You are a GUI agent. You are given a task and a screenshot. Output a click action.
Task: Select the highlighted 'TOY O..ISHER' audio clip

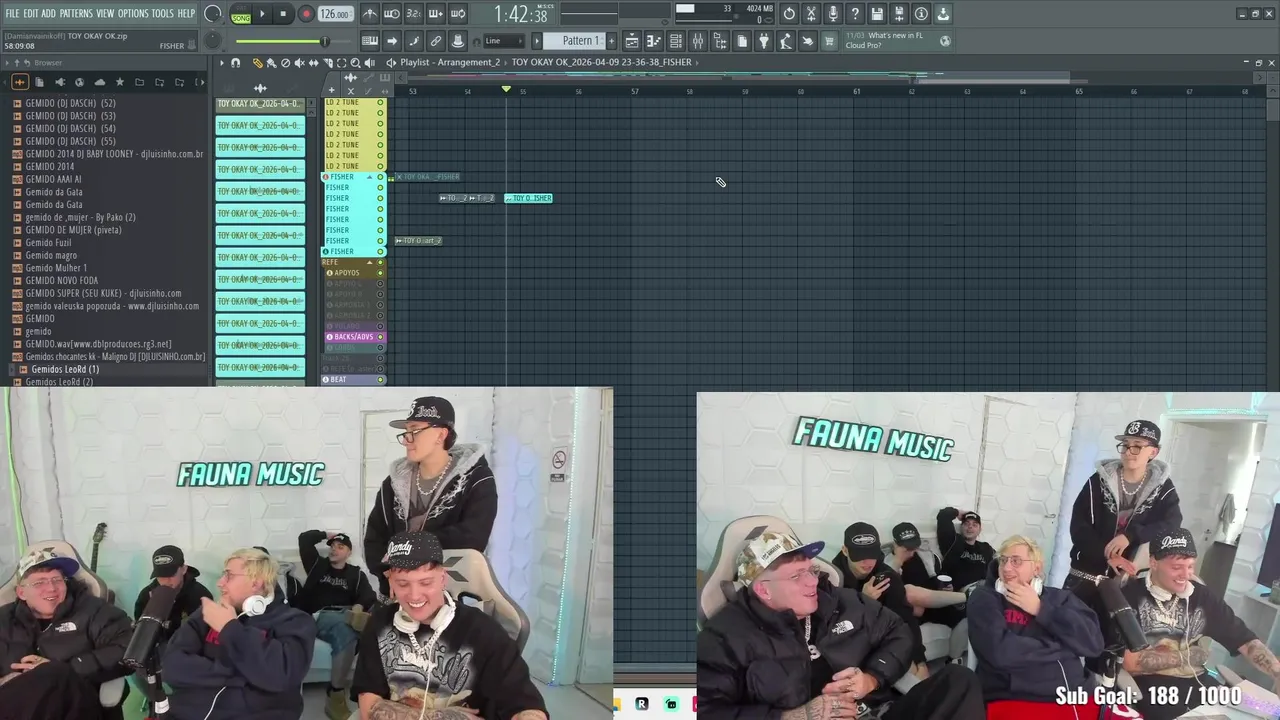(529, 198)
